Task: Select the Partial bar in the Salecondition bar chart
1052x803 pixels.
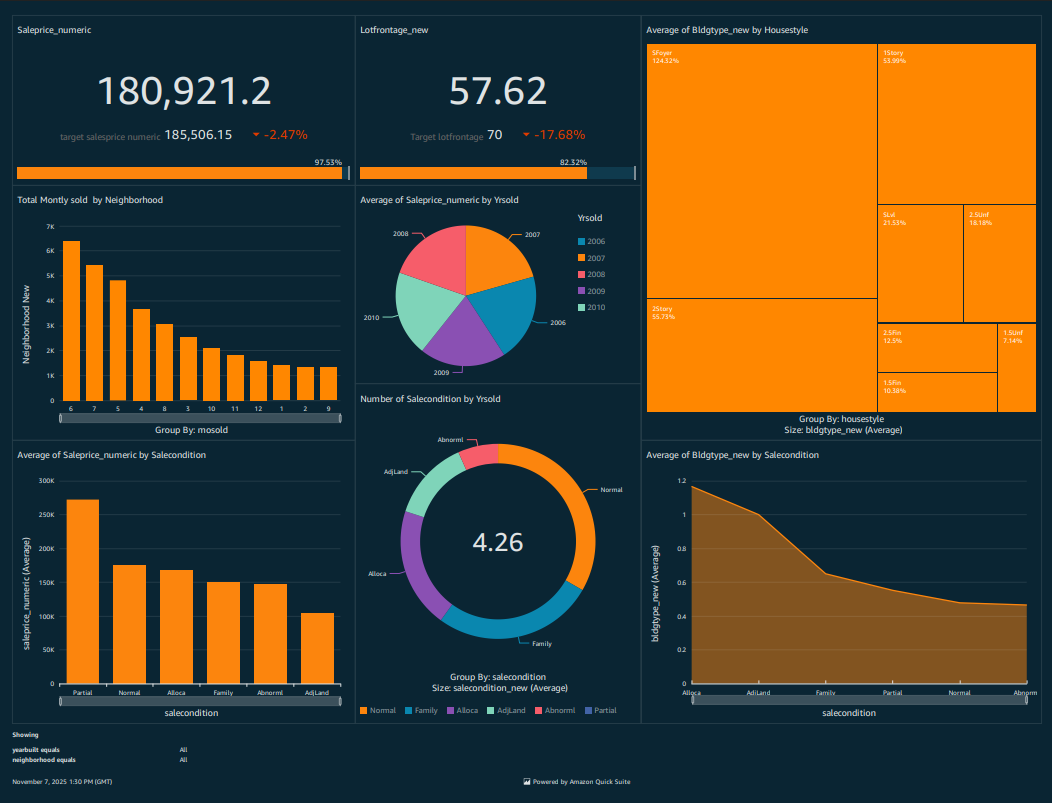Action: pyautogui.click(x=83, y=590)
